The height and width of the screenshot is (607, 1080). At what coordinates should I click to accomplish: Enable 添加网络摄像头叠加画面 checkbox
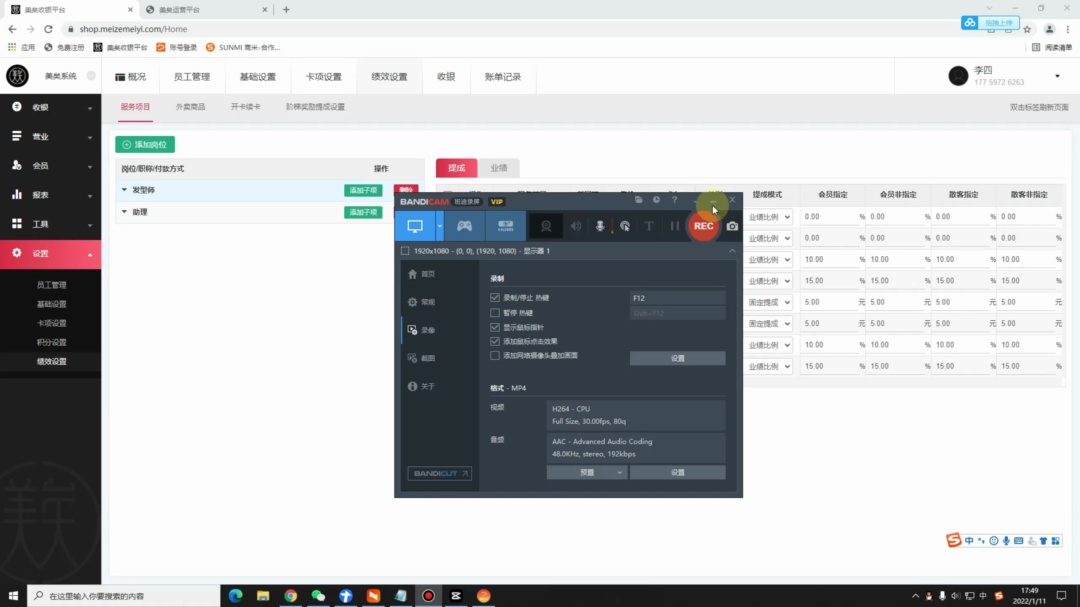[x=495, y=355]
